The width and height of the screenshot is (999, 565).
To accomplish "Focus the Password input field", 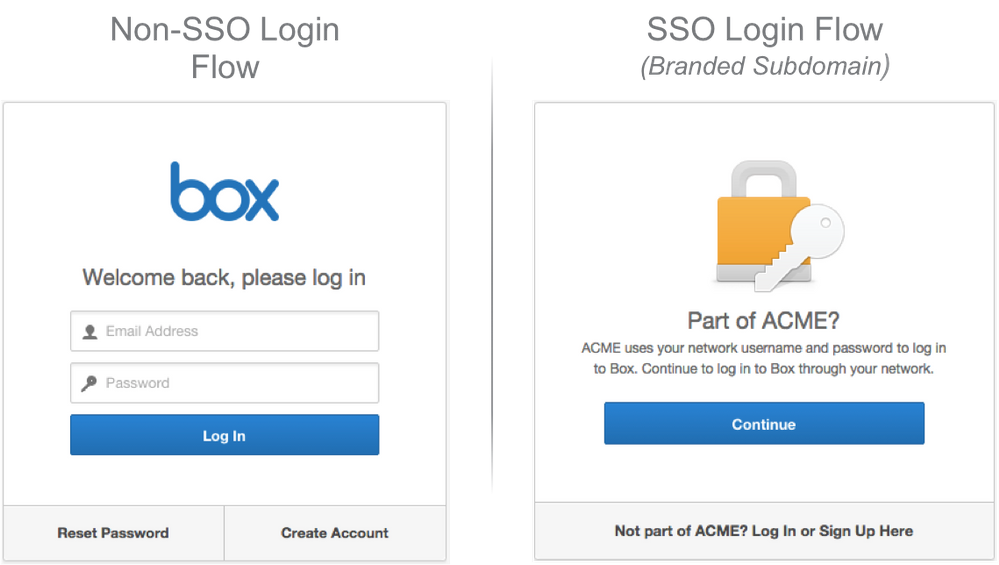I will (224, 383).
